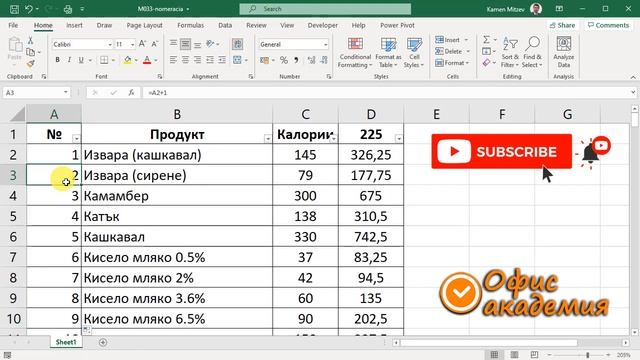Click the Percent Style icon
Viewport: 640px width, 360px height.
click(x=284, y=60)
